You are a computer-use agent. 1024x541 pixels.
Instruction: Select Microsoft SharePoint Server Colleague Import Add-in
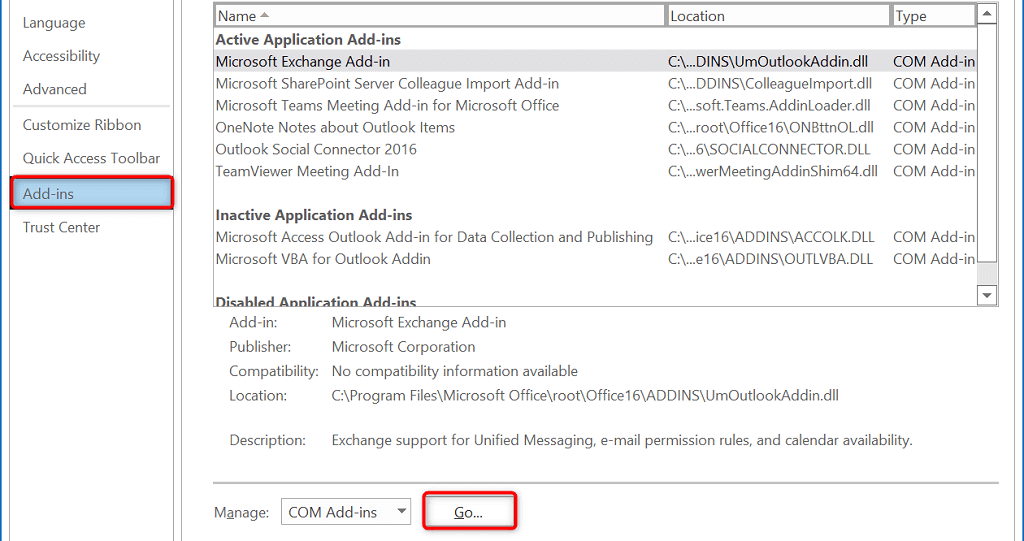pyautogui.click(x=595, y=84)
